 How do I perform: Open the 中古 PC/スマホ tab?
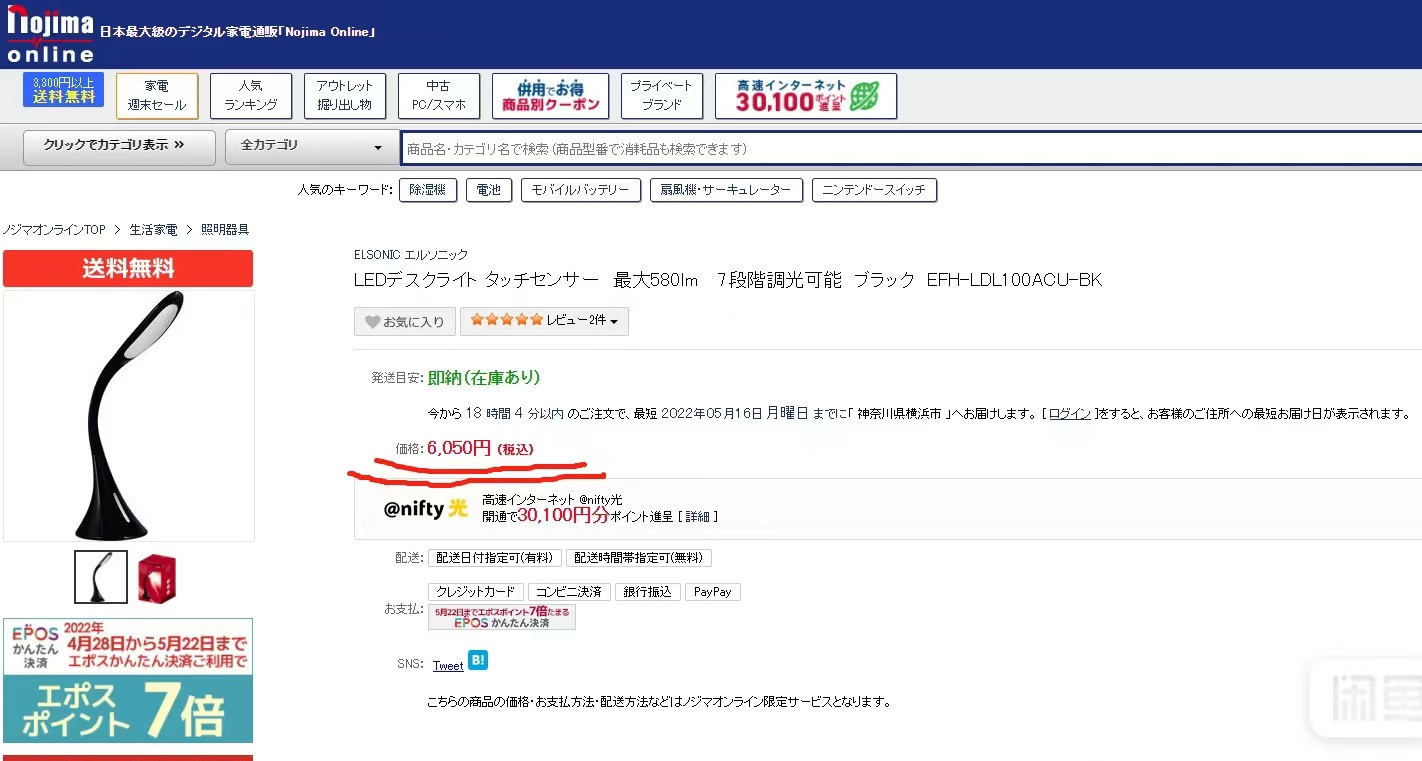(438, 96)
